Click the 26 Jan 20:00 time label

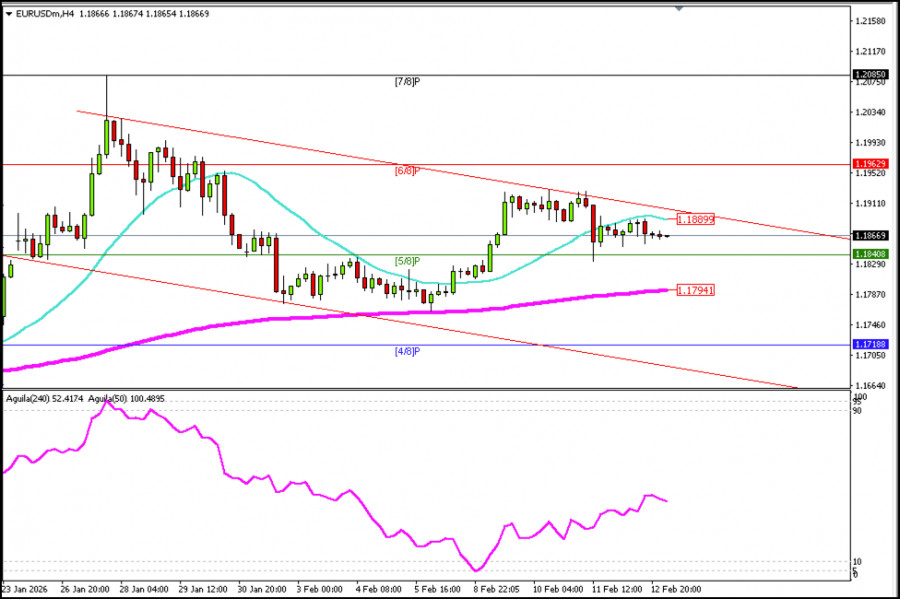[85, 589]
